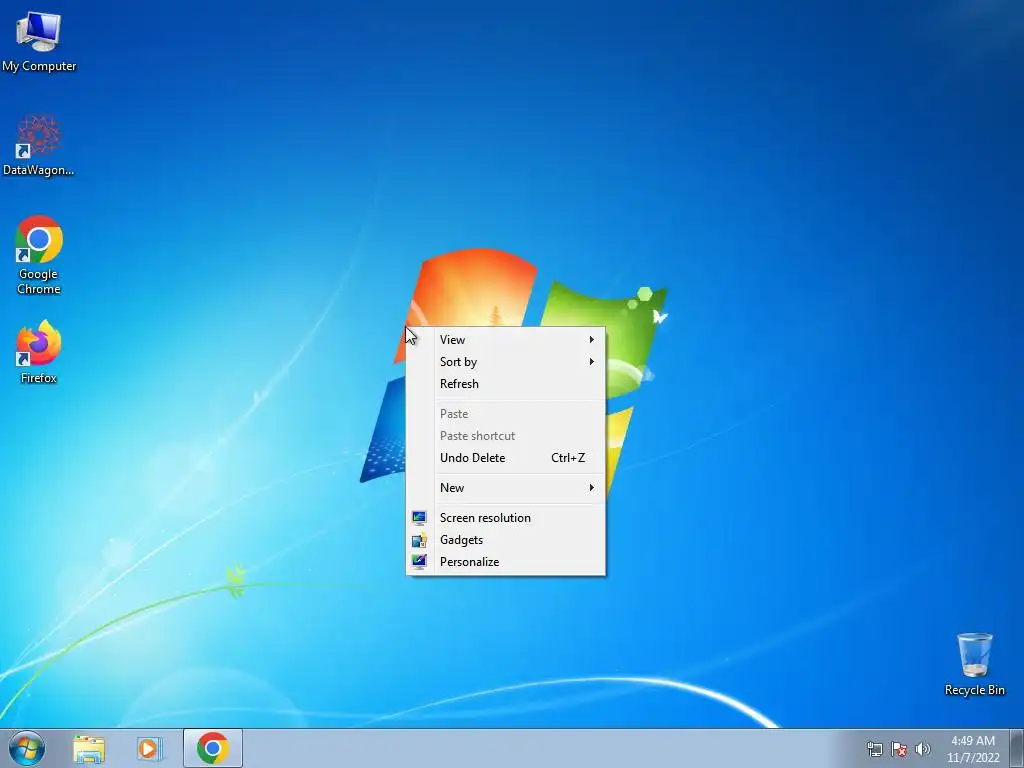Select the DataWagon desktop shortcut
The width and height of the screenshot is (1024, 768).
[39, 145]
